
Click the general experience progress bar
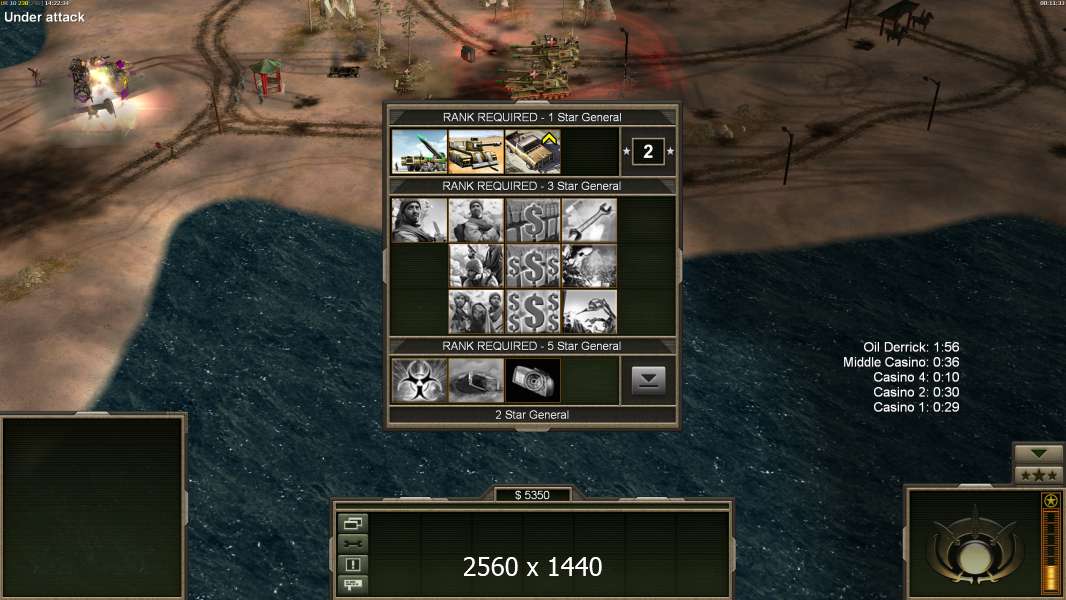pyautogui.click(x=1051, y=549)
